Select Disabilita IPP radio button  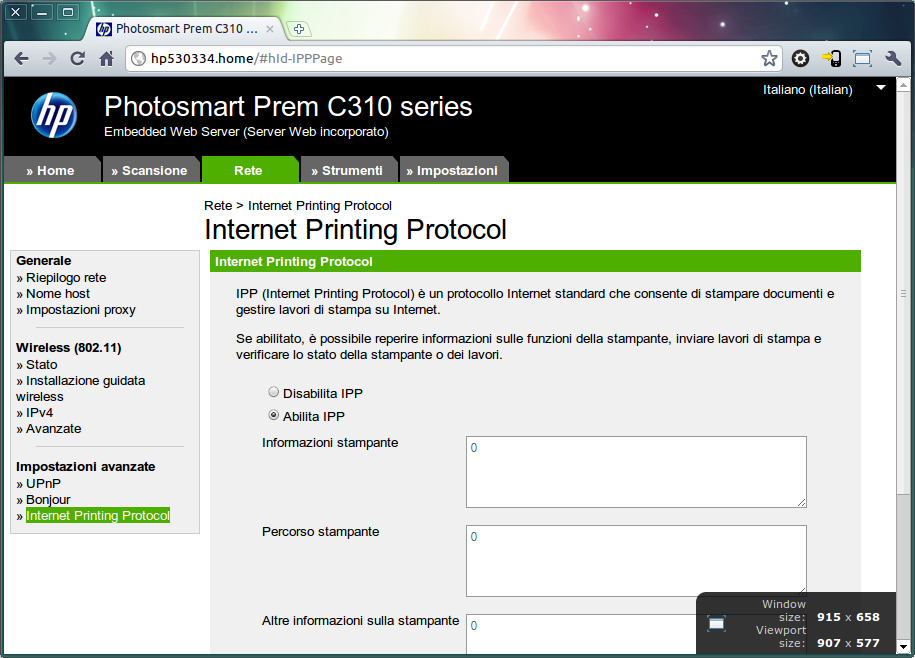pyautogui.click(x=273, y=392)
